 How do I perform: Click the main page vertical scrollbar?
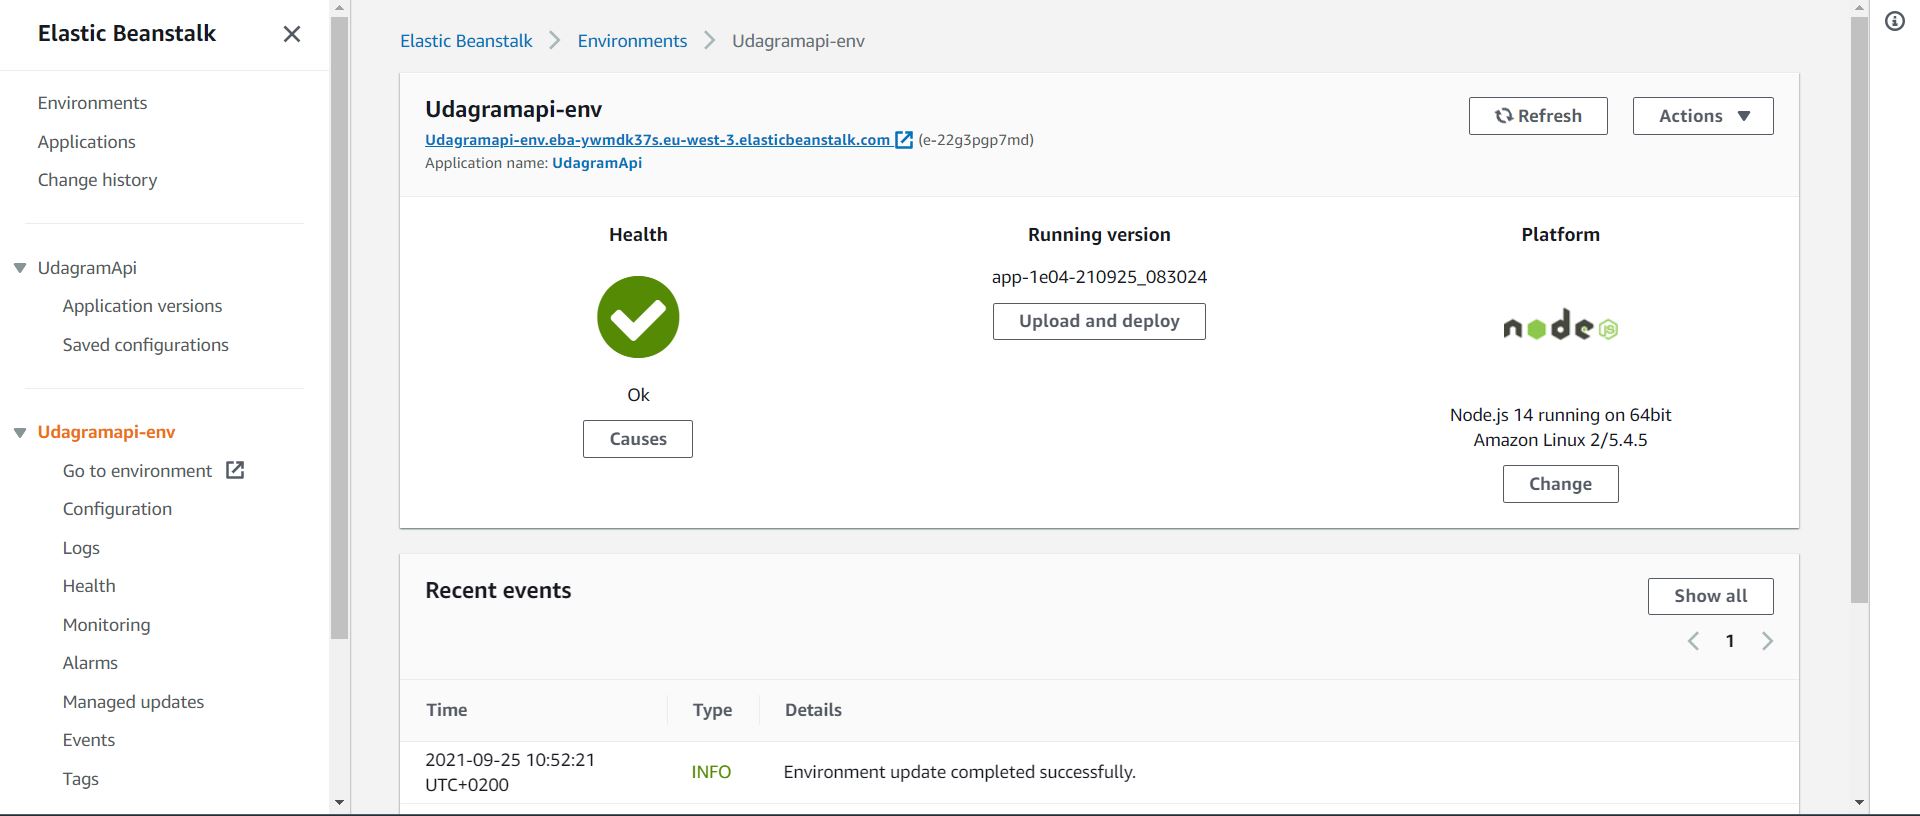point(1859,310)
